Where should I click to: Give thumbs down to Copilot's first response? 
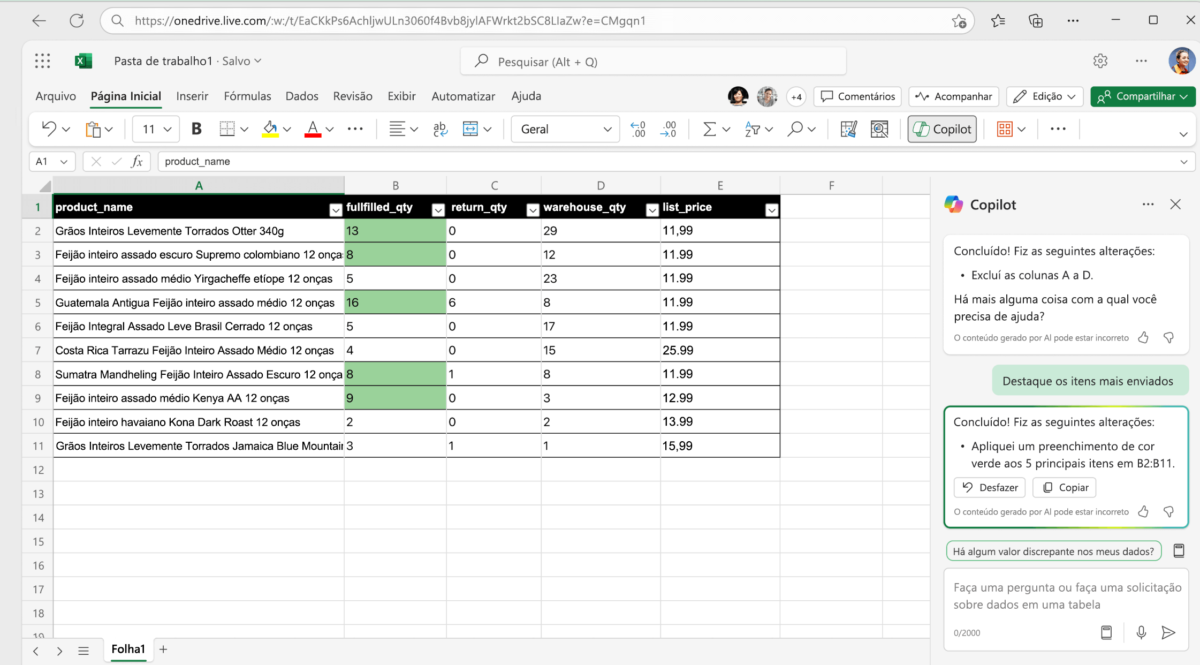click(1168, 338)
